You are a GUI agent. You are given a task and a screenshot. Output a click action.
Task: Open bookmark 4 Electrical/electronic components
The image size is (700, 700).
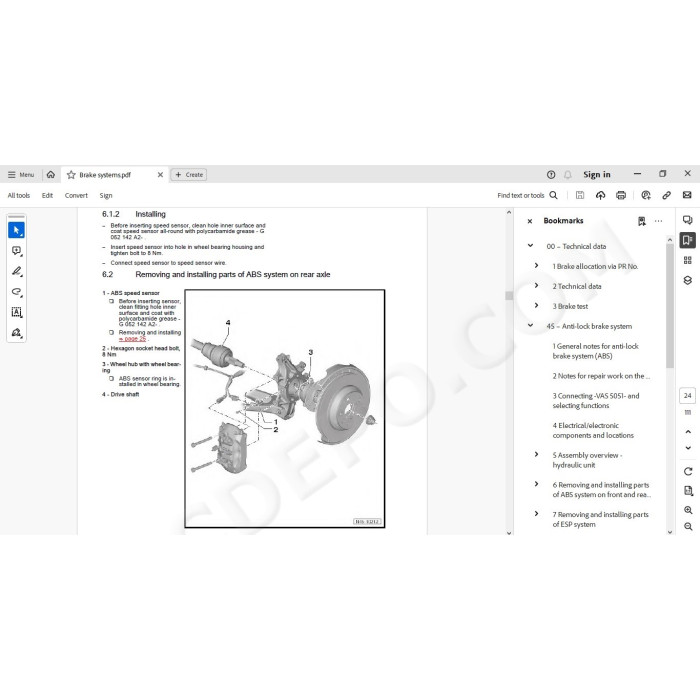(x=593, y=430)
